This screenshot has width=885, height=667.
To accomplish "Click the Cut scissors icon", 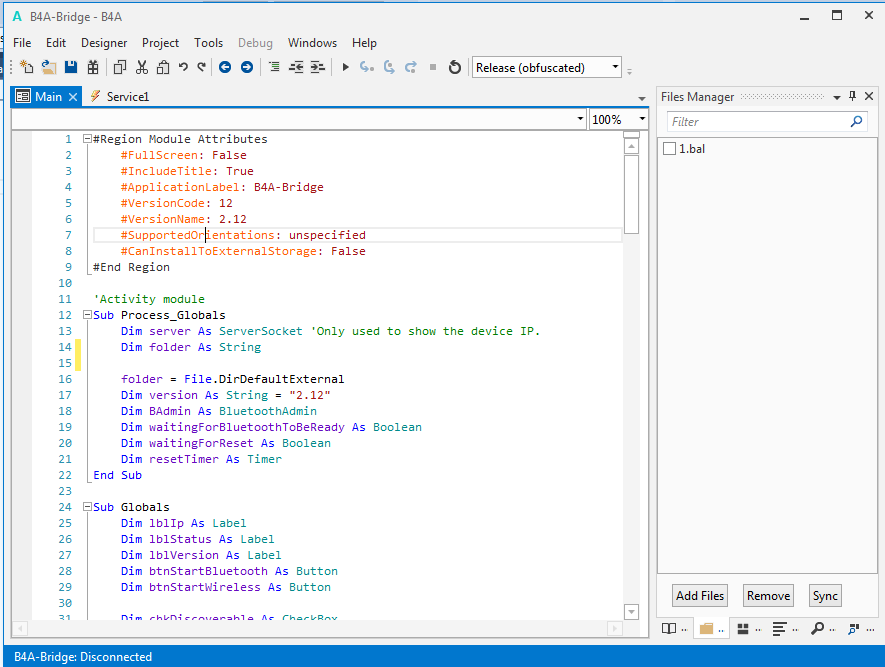I will click(x=142, y=67).
